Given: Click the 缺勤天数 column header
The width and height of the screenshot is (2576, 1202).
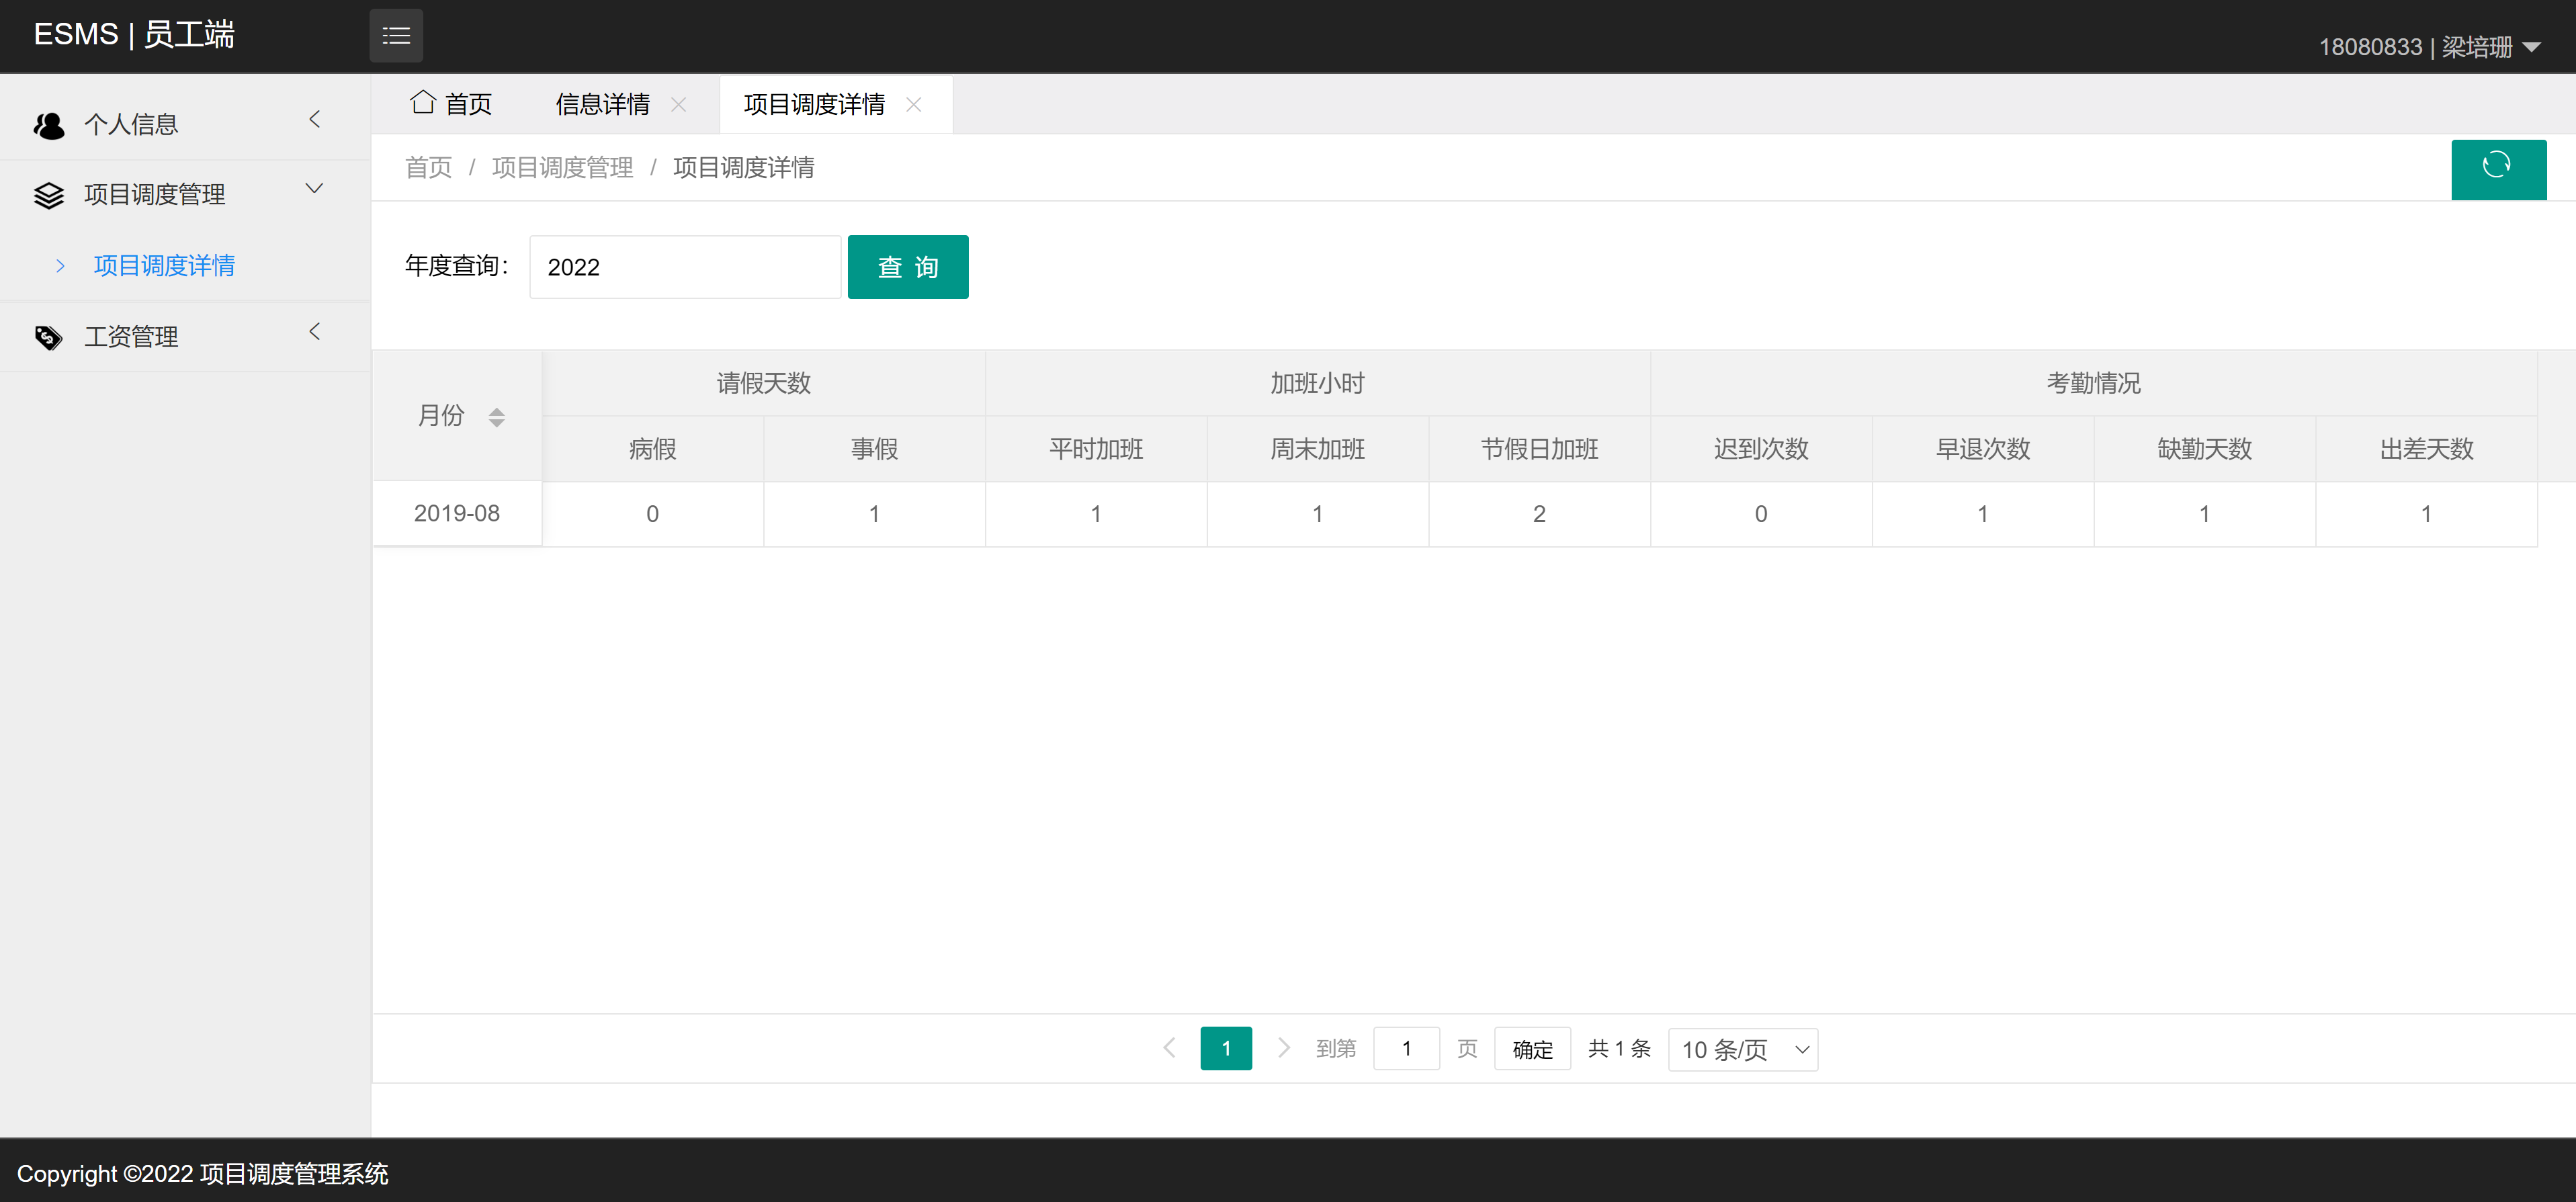Looking at the screenshot, I should tap(2205, 449).
